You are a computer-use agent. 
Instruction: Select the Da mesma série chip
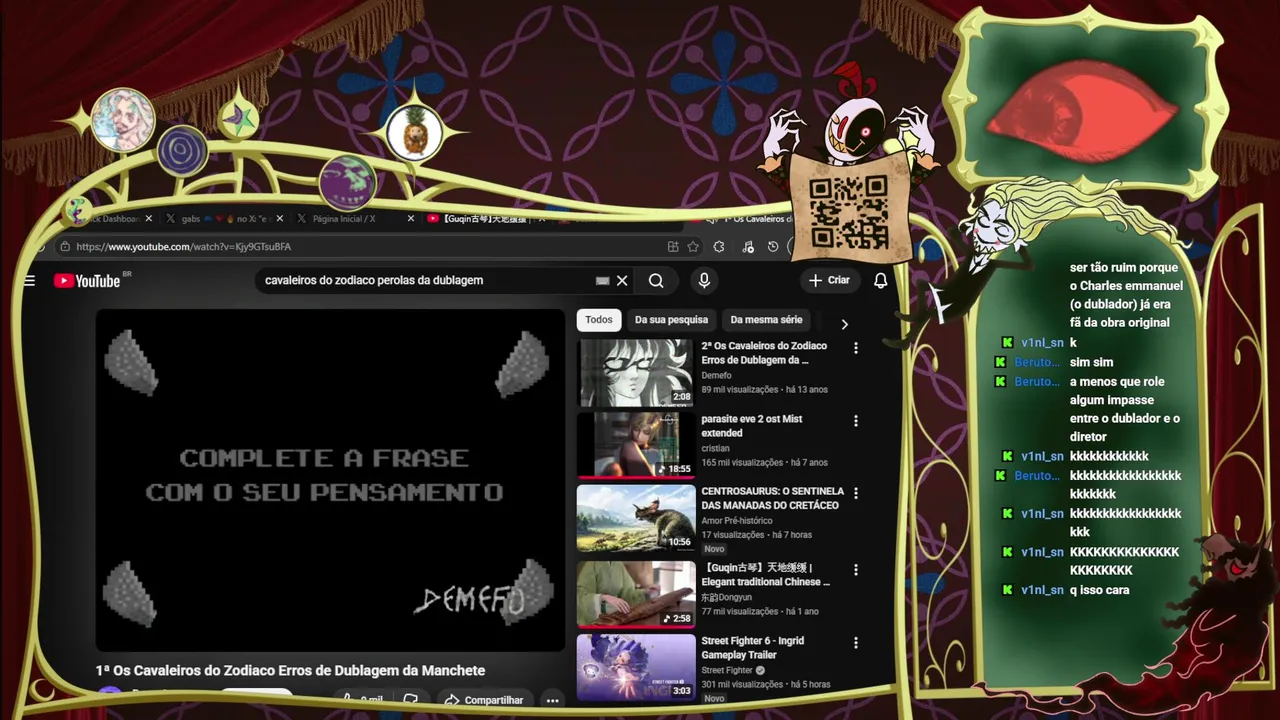coord(766,320)
